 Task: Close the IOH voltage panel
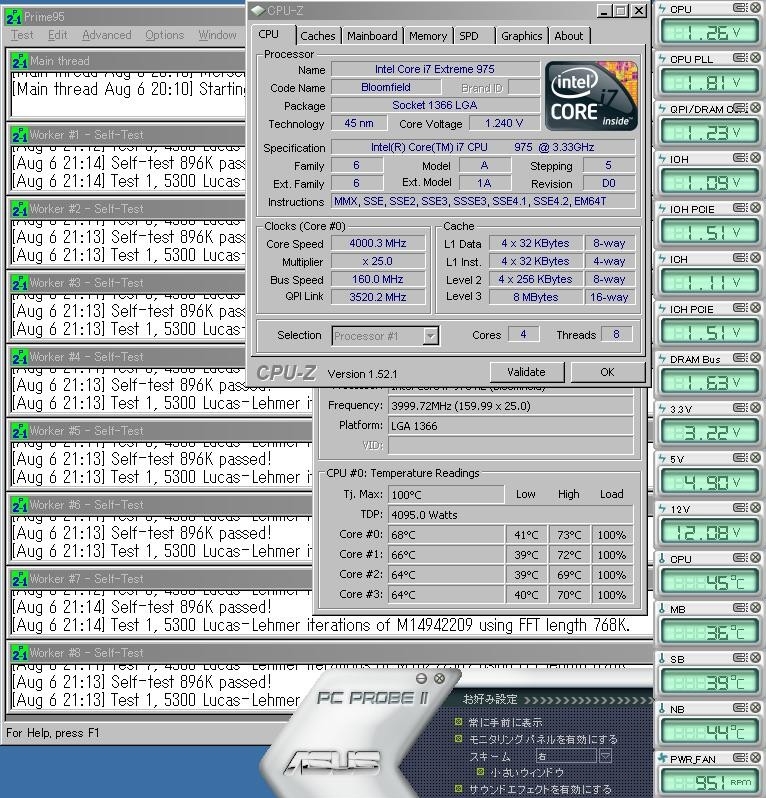755,158
